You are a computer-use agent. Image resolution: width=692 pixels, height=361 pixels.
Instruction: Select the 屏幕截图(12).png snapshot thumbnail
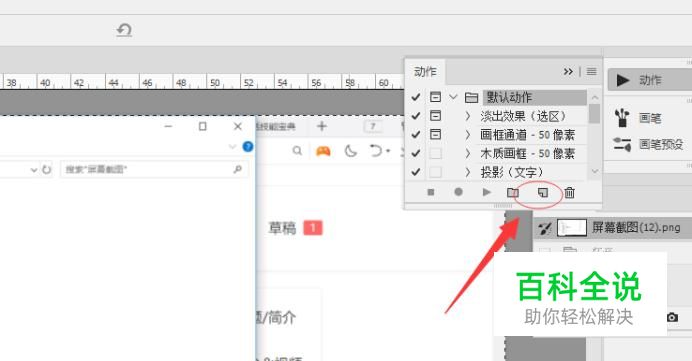(572, 228)
